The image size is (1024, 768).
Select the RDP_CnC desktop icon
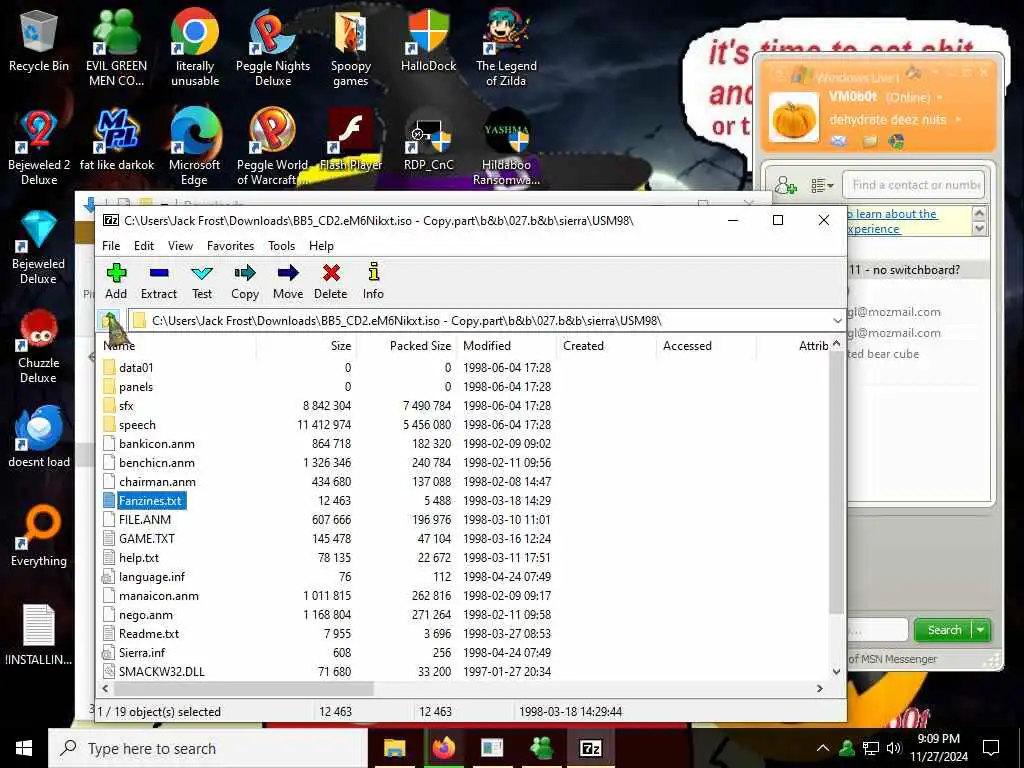[428, 140]
